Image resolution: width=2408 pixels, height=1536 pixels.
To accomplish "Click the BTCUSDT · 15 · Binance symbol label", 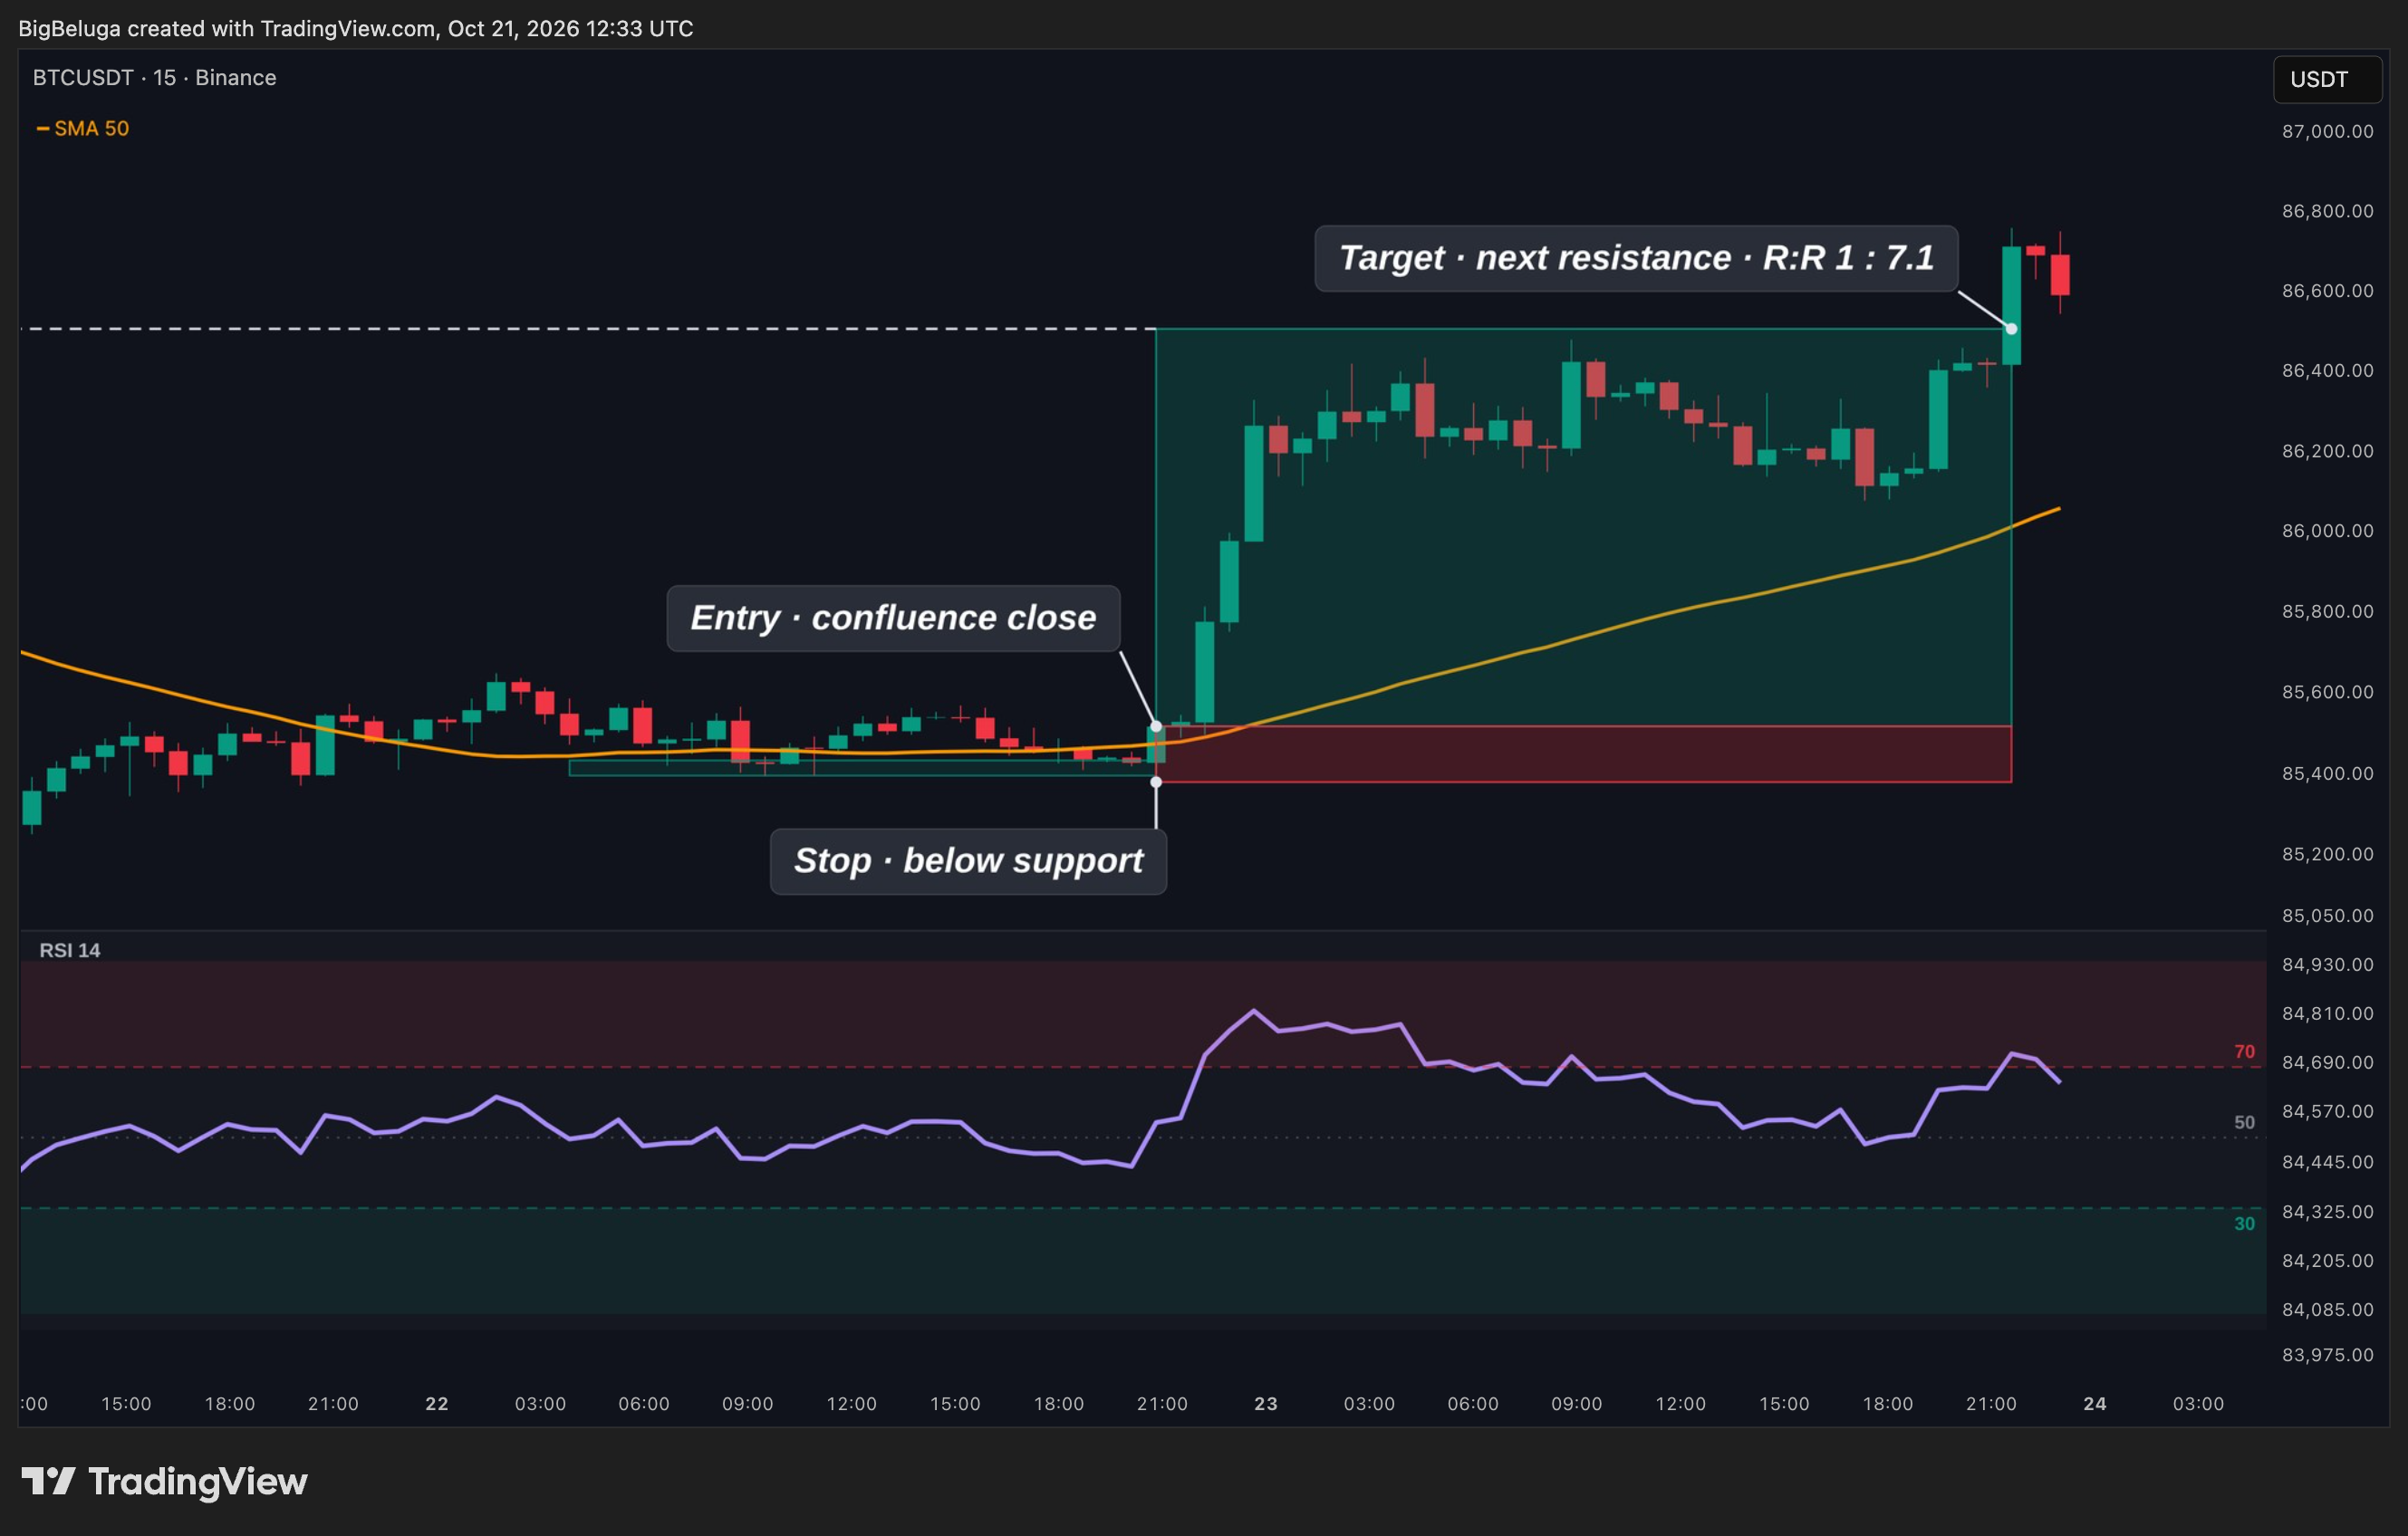I will point(154,78).
